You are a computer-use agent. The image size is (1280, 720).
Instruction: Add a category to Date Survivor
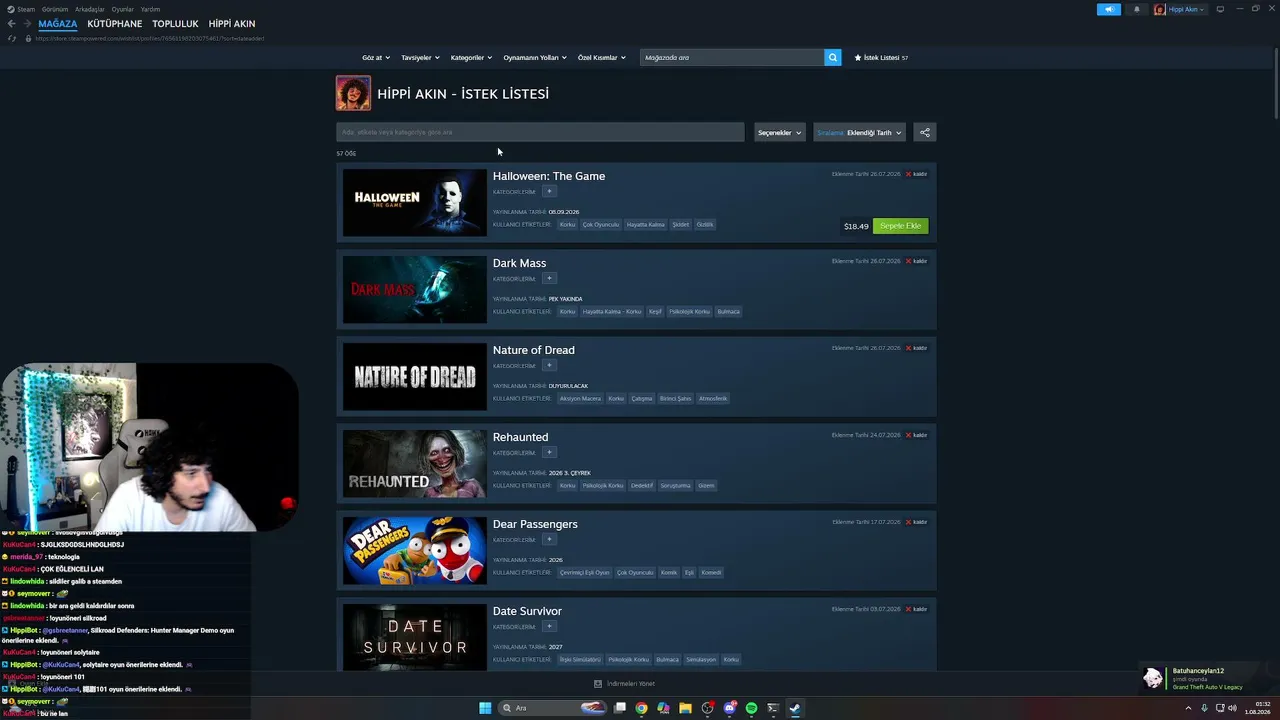coord(549,626)
